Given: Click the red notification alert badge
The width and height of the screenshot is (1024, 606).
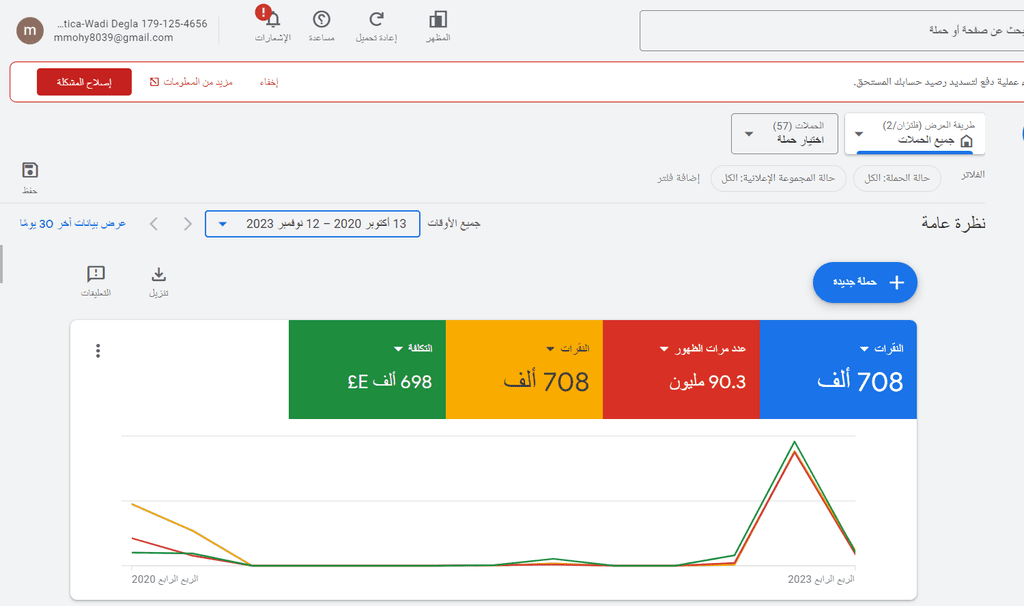Looking at the screenshot, I should point(263,12).
